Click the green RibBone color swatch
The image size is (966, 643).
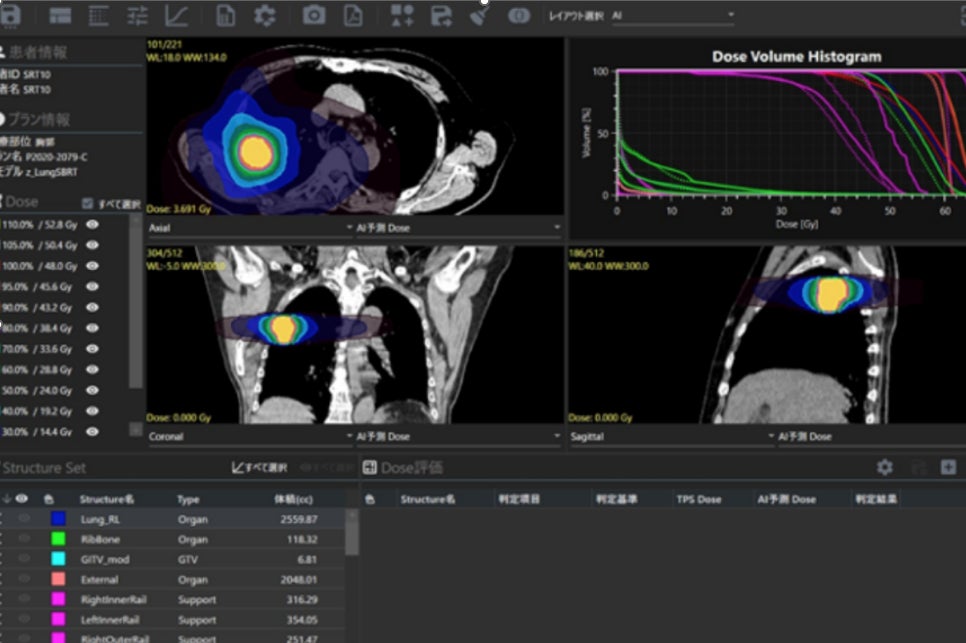click(58, 539)
